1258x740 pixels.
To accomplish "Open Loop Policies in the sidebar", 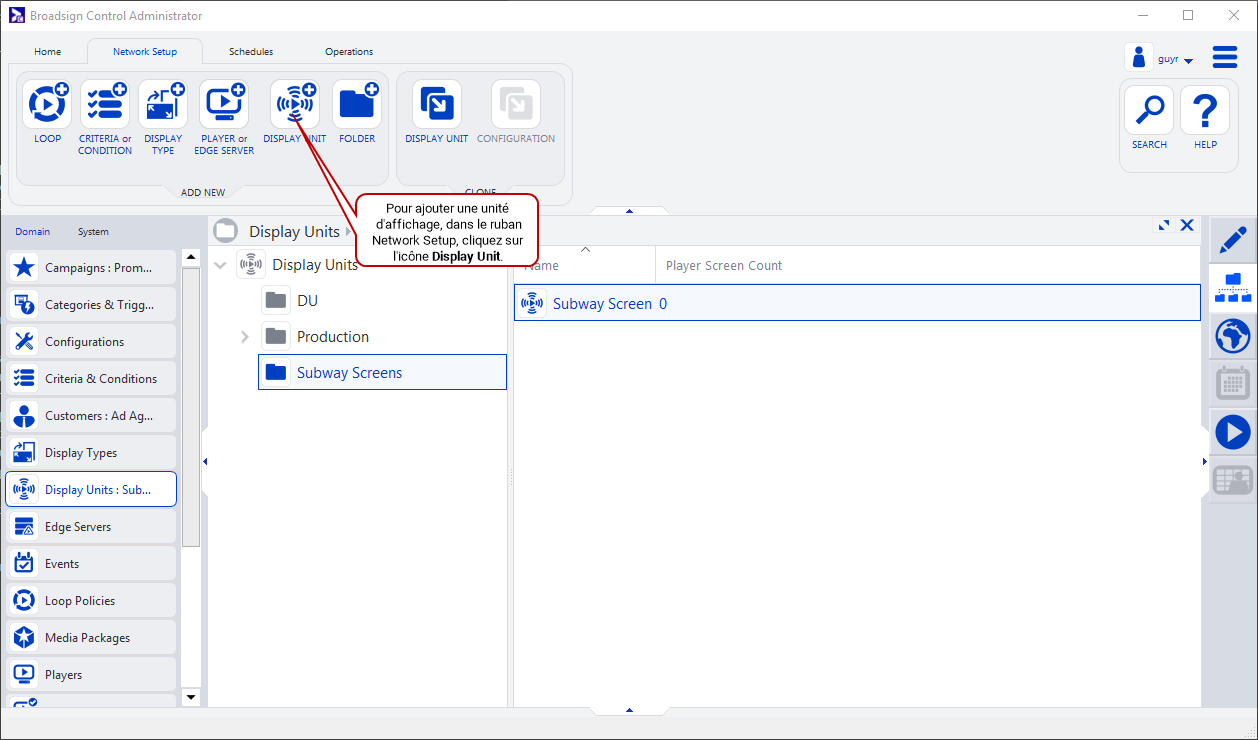I will point(91,601).
